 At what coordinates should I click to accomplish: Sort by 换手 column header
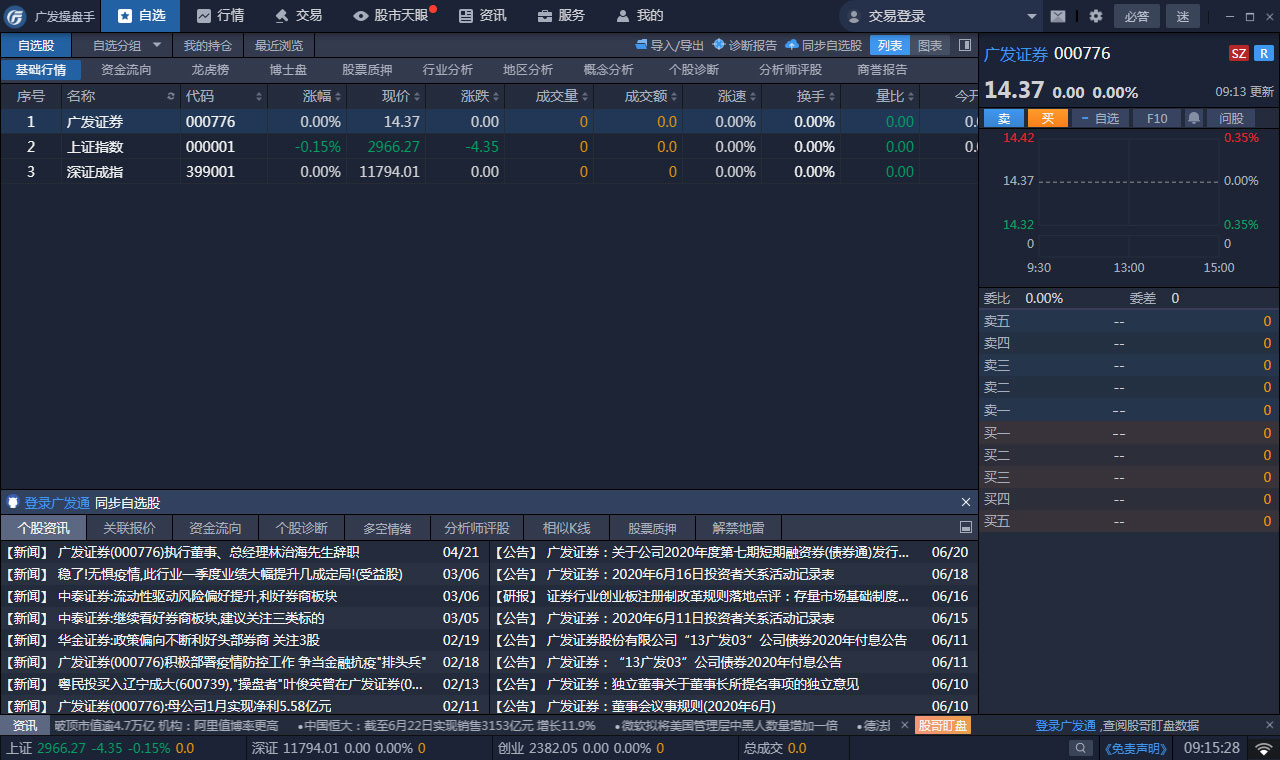tap(801, 96)
